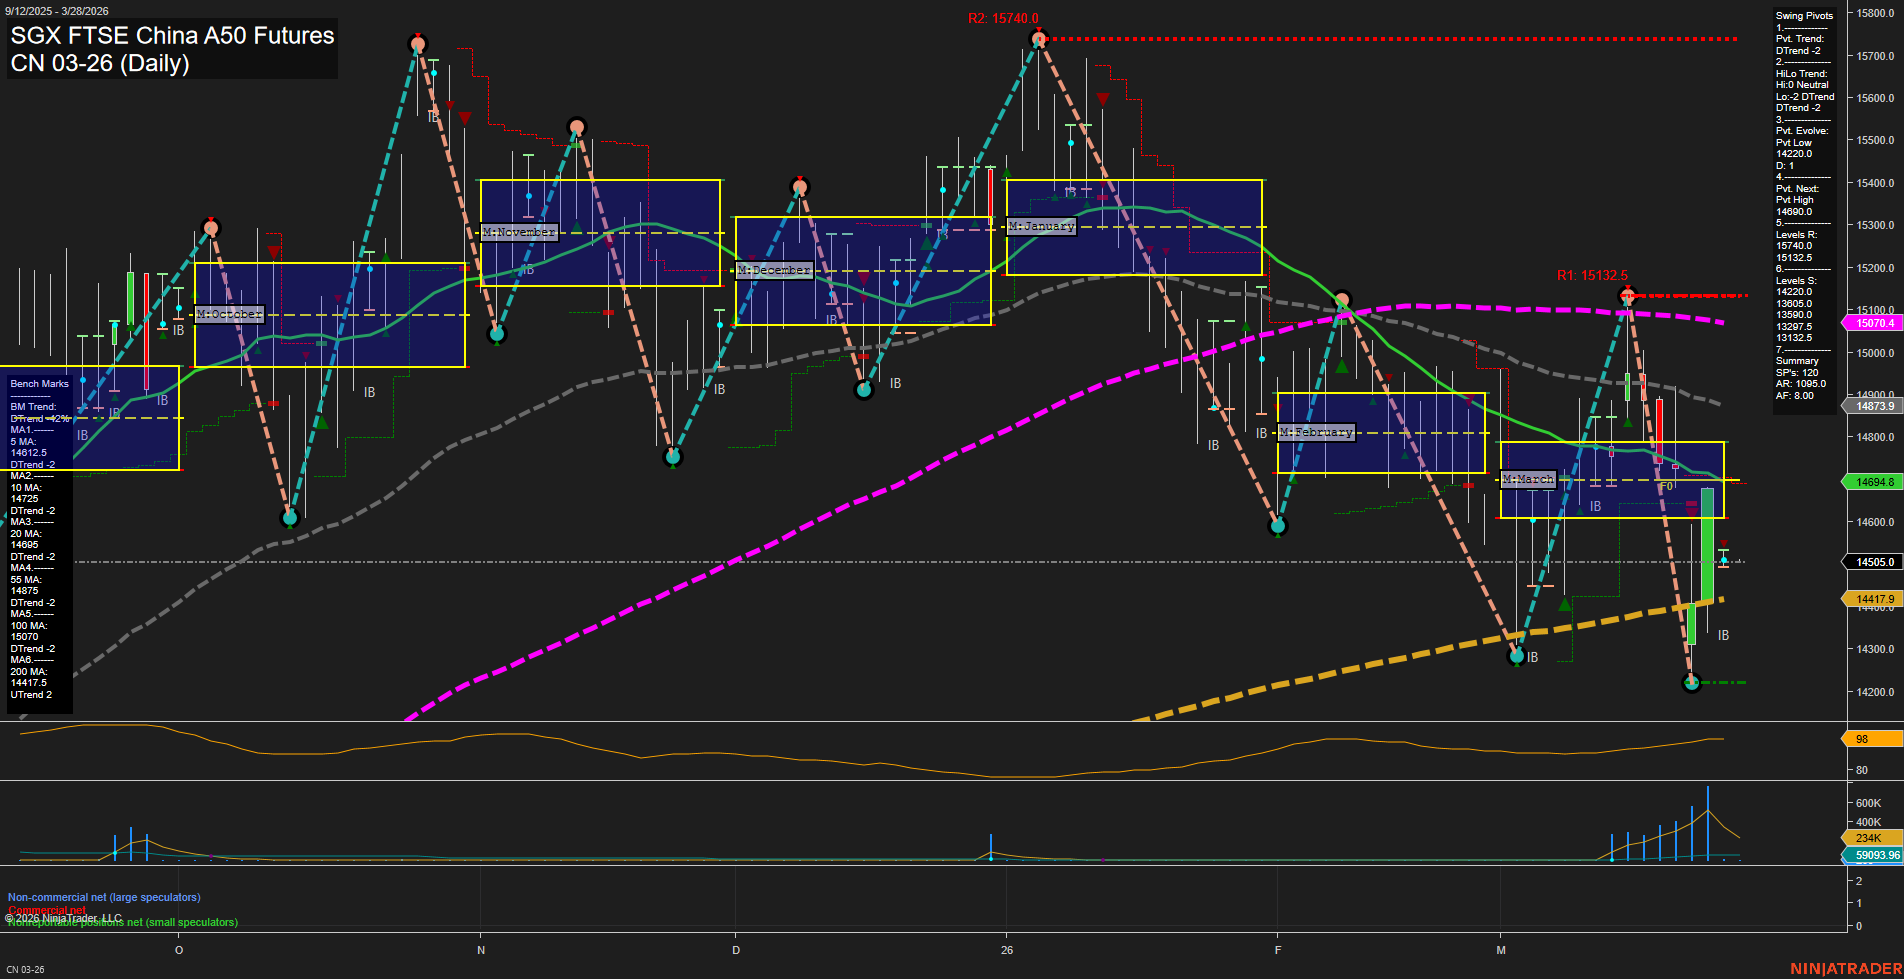The height and width of the screenshot is (979, 1904).
Task: Select the M:October monthly range label
Action: click(229, 314)
